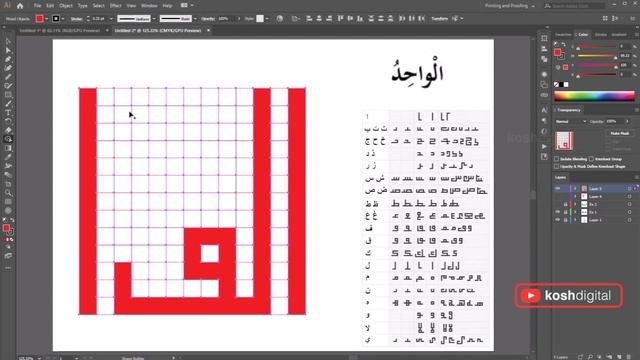
Task: Open the Character panel icon in the dock
Action: click(x=544, y=110)
